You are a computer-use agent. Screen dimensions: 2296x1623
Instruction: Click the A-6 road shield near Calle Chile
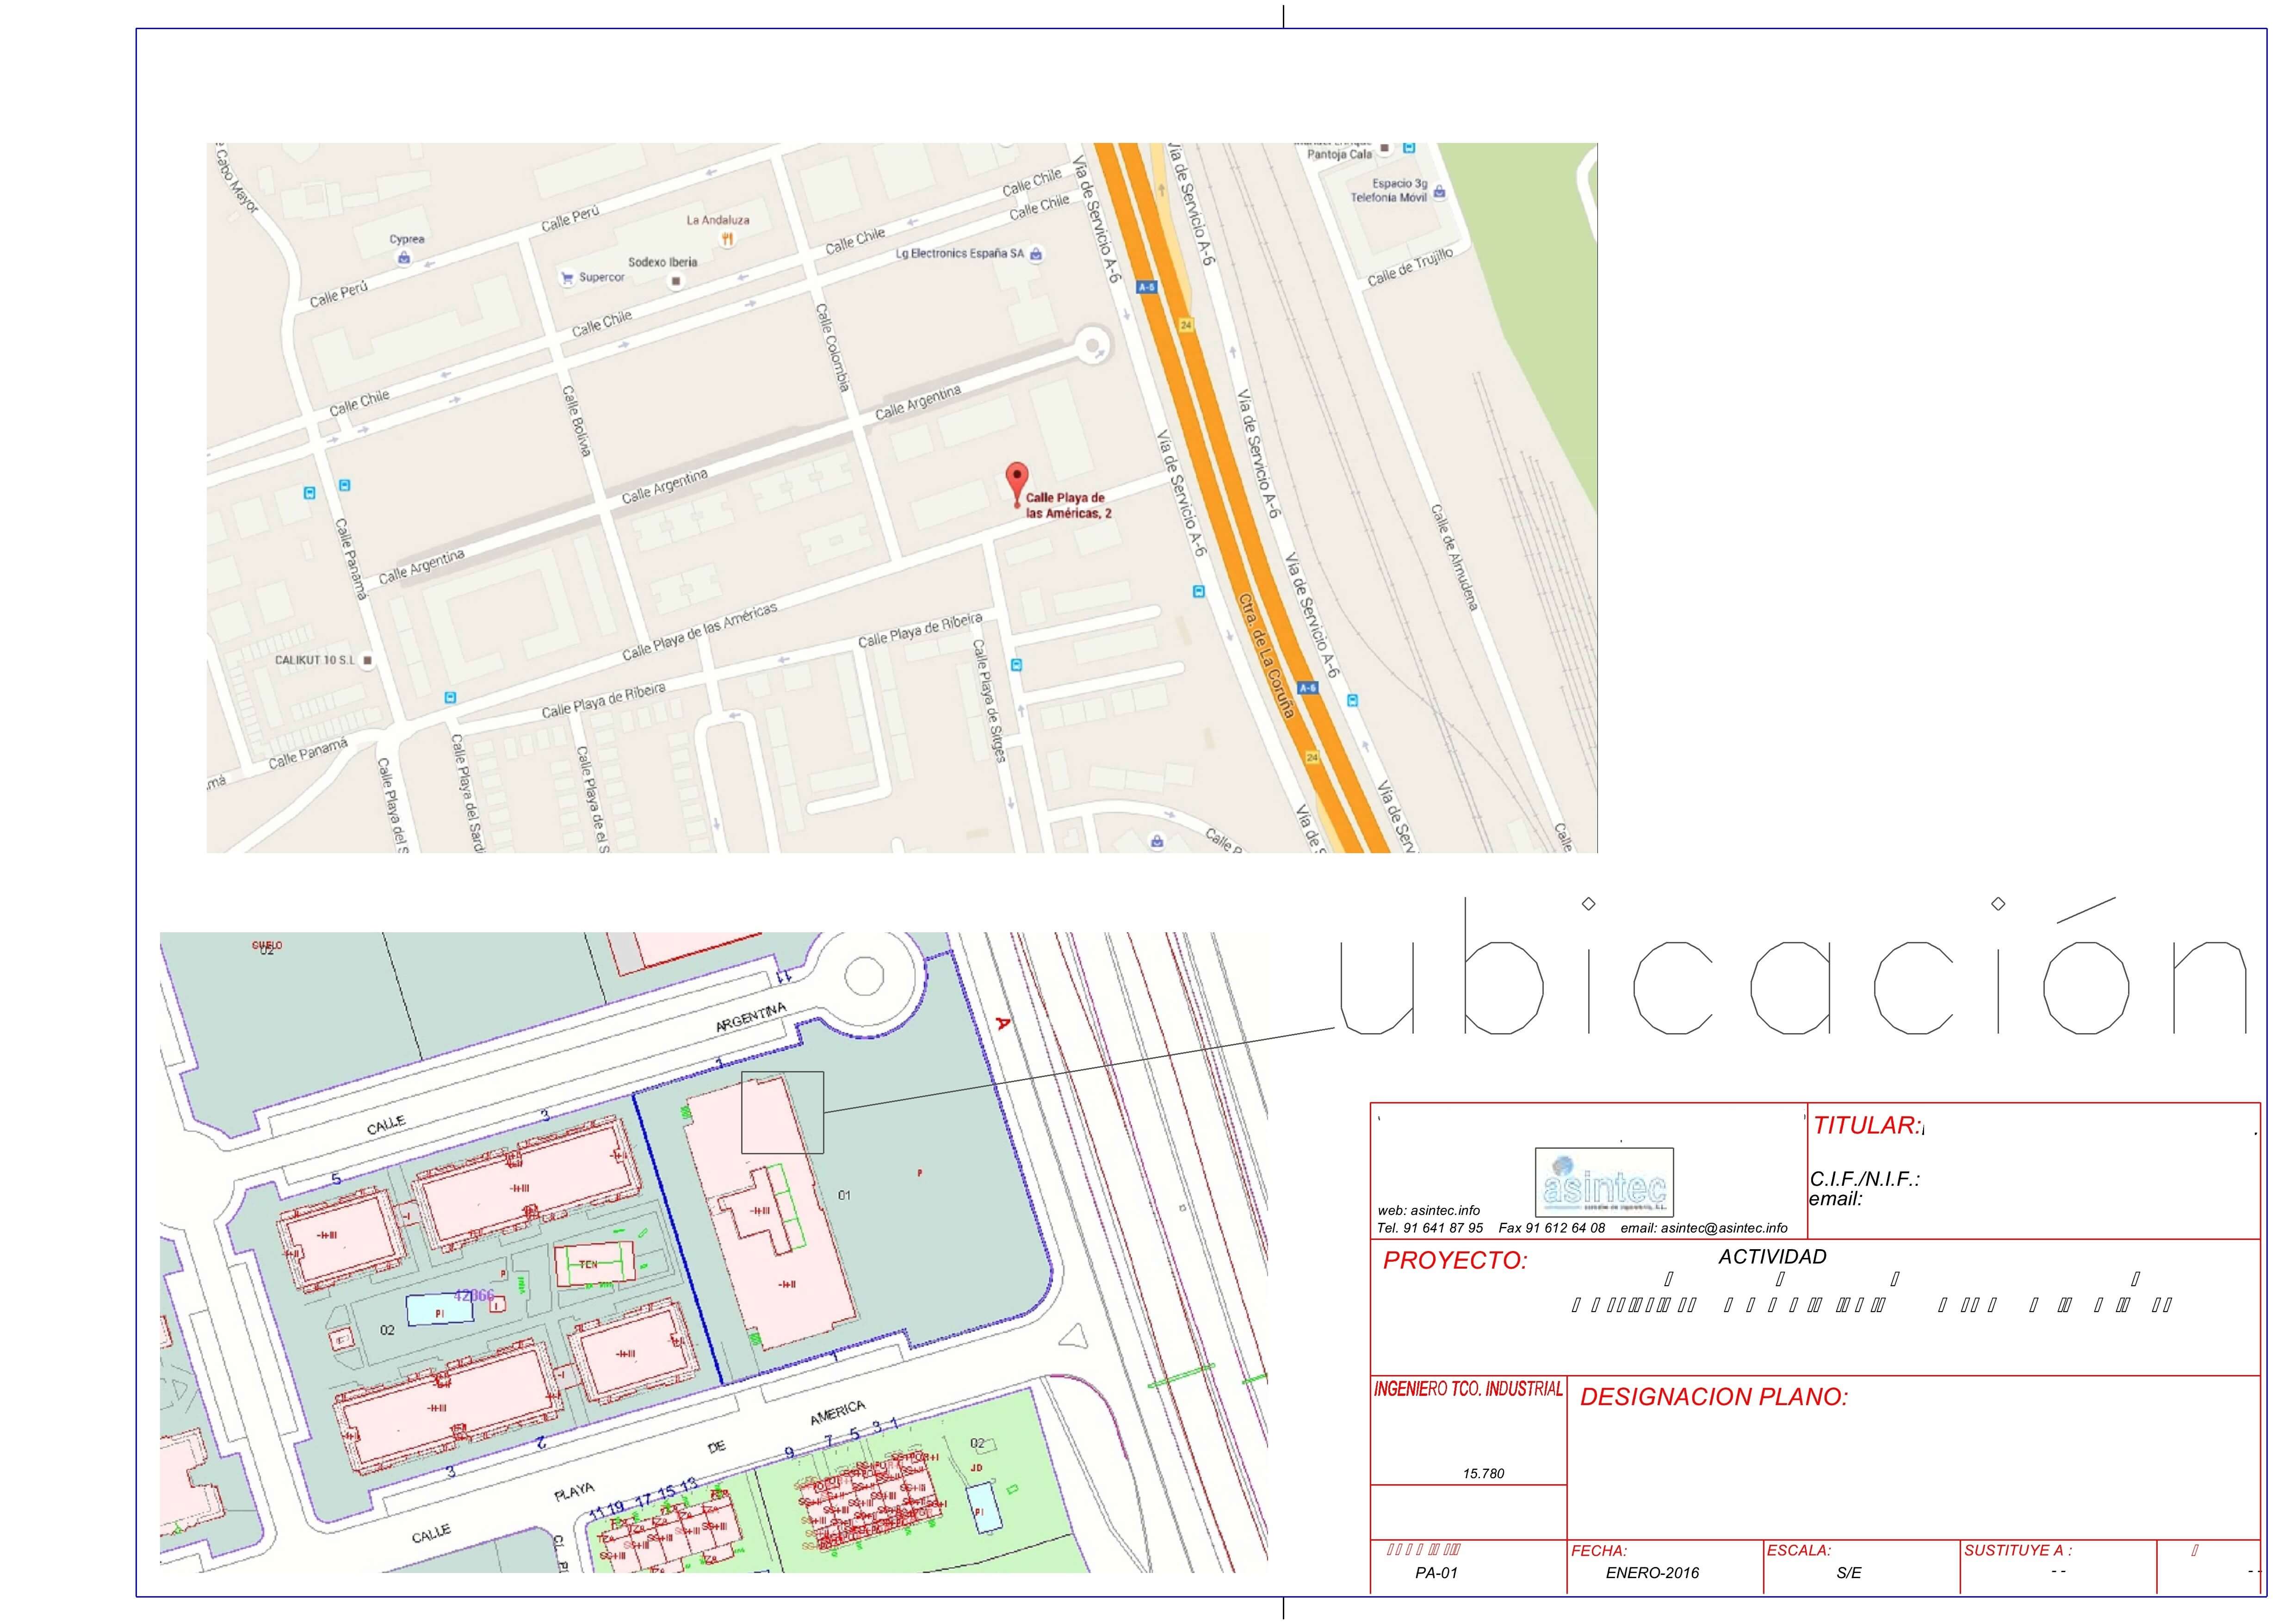click(1147, 287)
